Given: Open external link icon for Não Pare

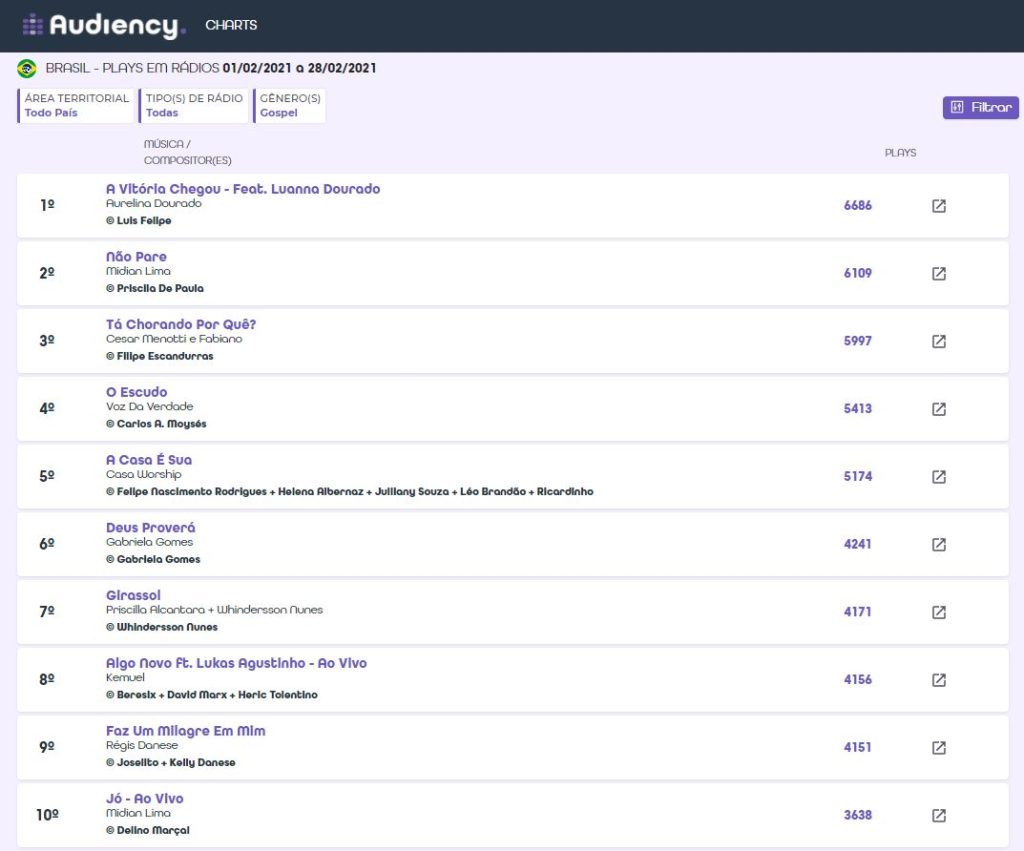Looking at the screenshot, I should [938, 273].
